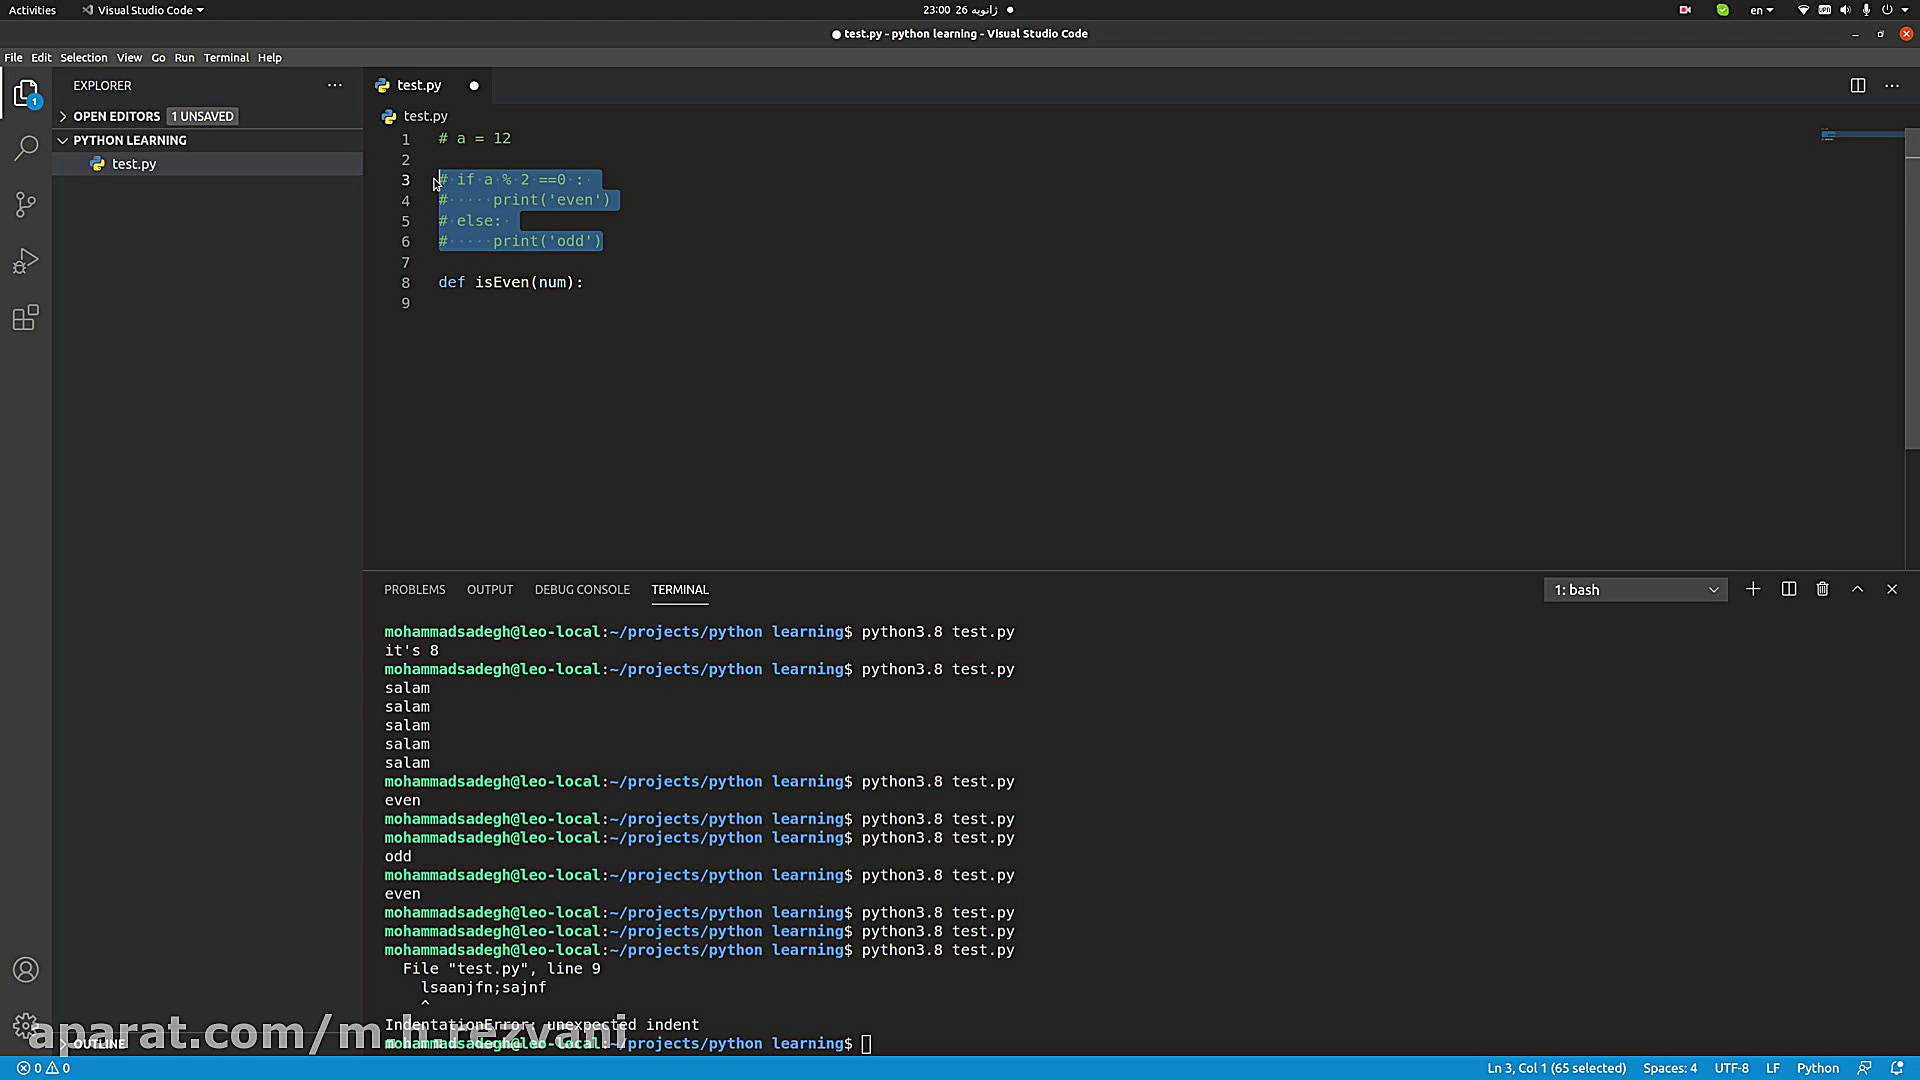Click 'IndentationError: unexpected indent' terminal line
The image size is (1920, 1080).
[x=542, y=1025]
